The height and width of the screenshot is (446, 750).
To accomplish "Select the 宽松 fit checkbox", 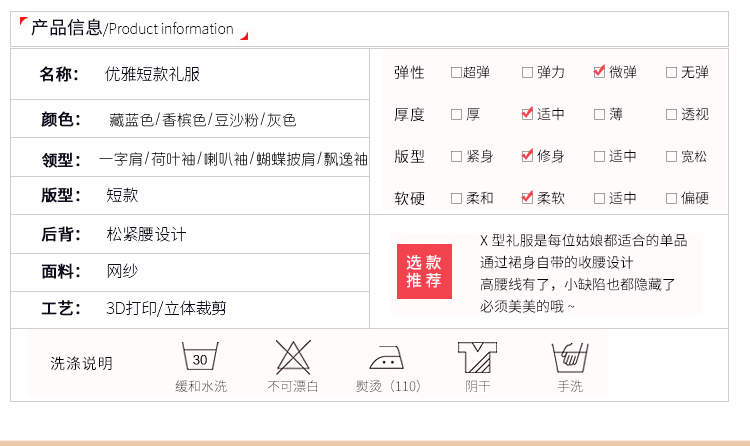I will (671, 156).
